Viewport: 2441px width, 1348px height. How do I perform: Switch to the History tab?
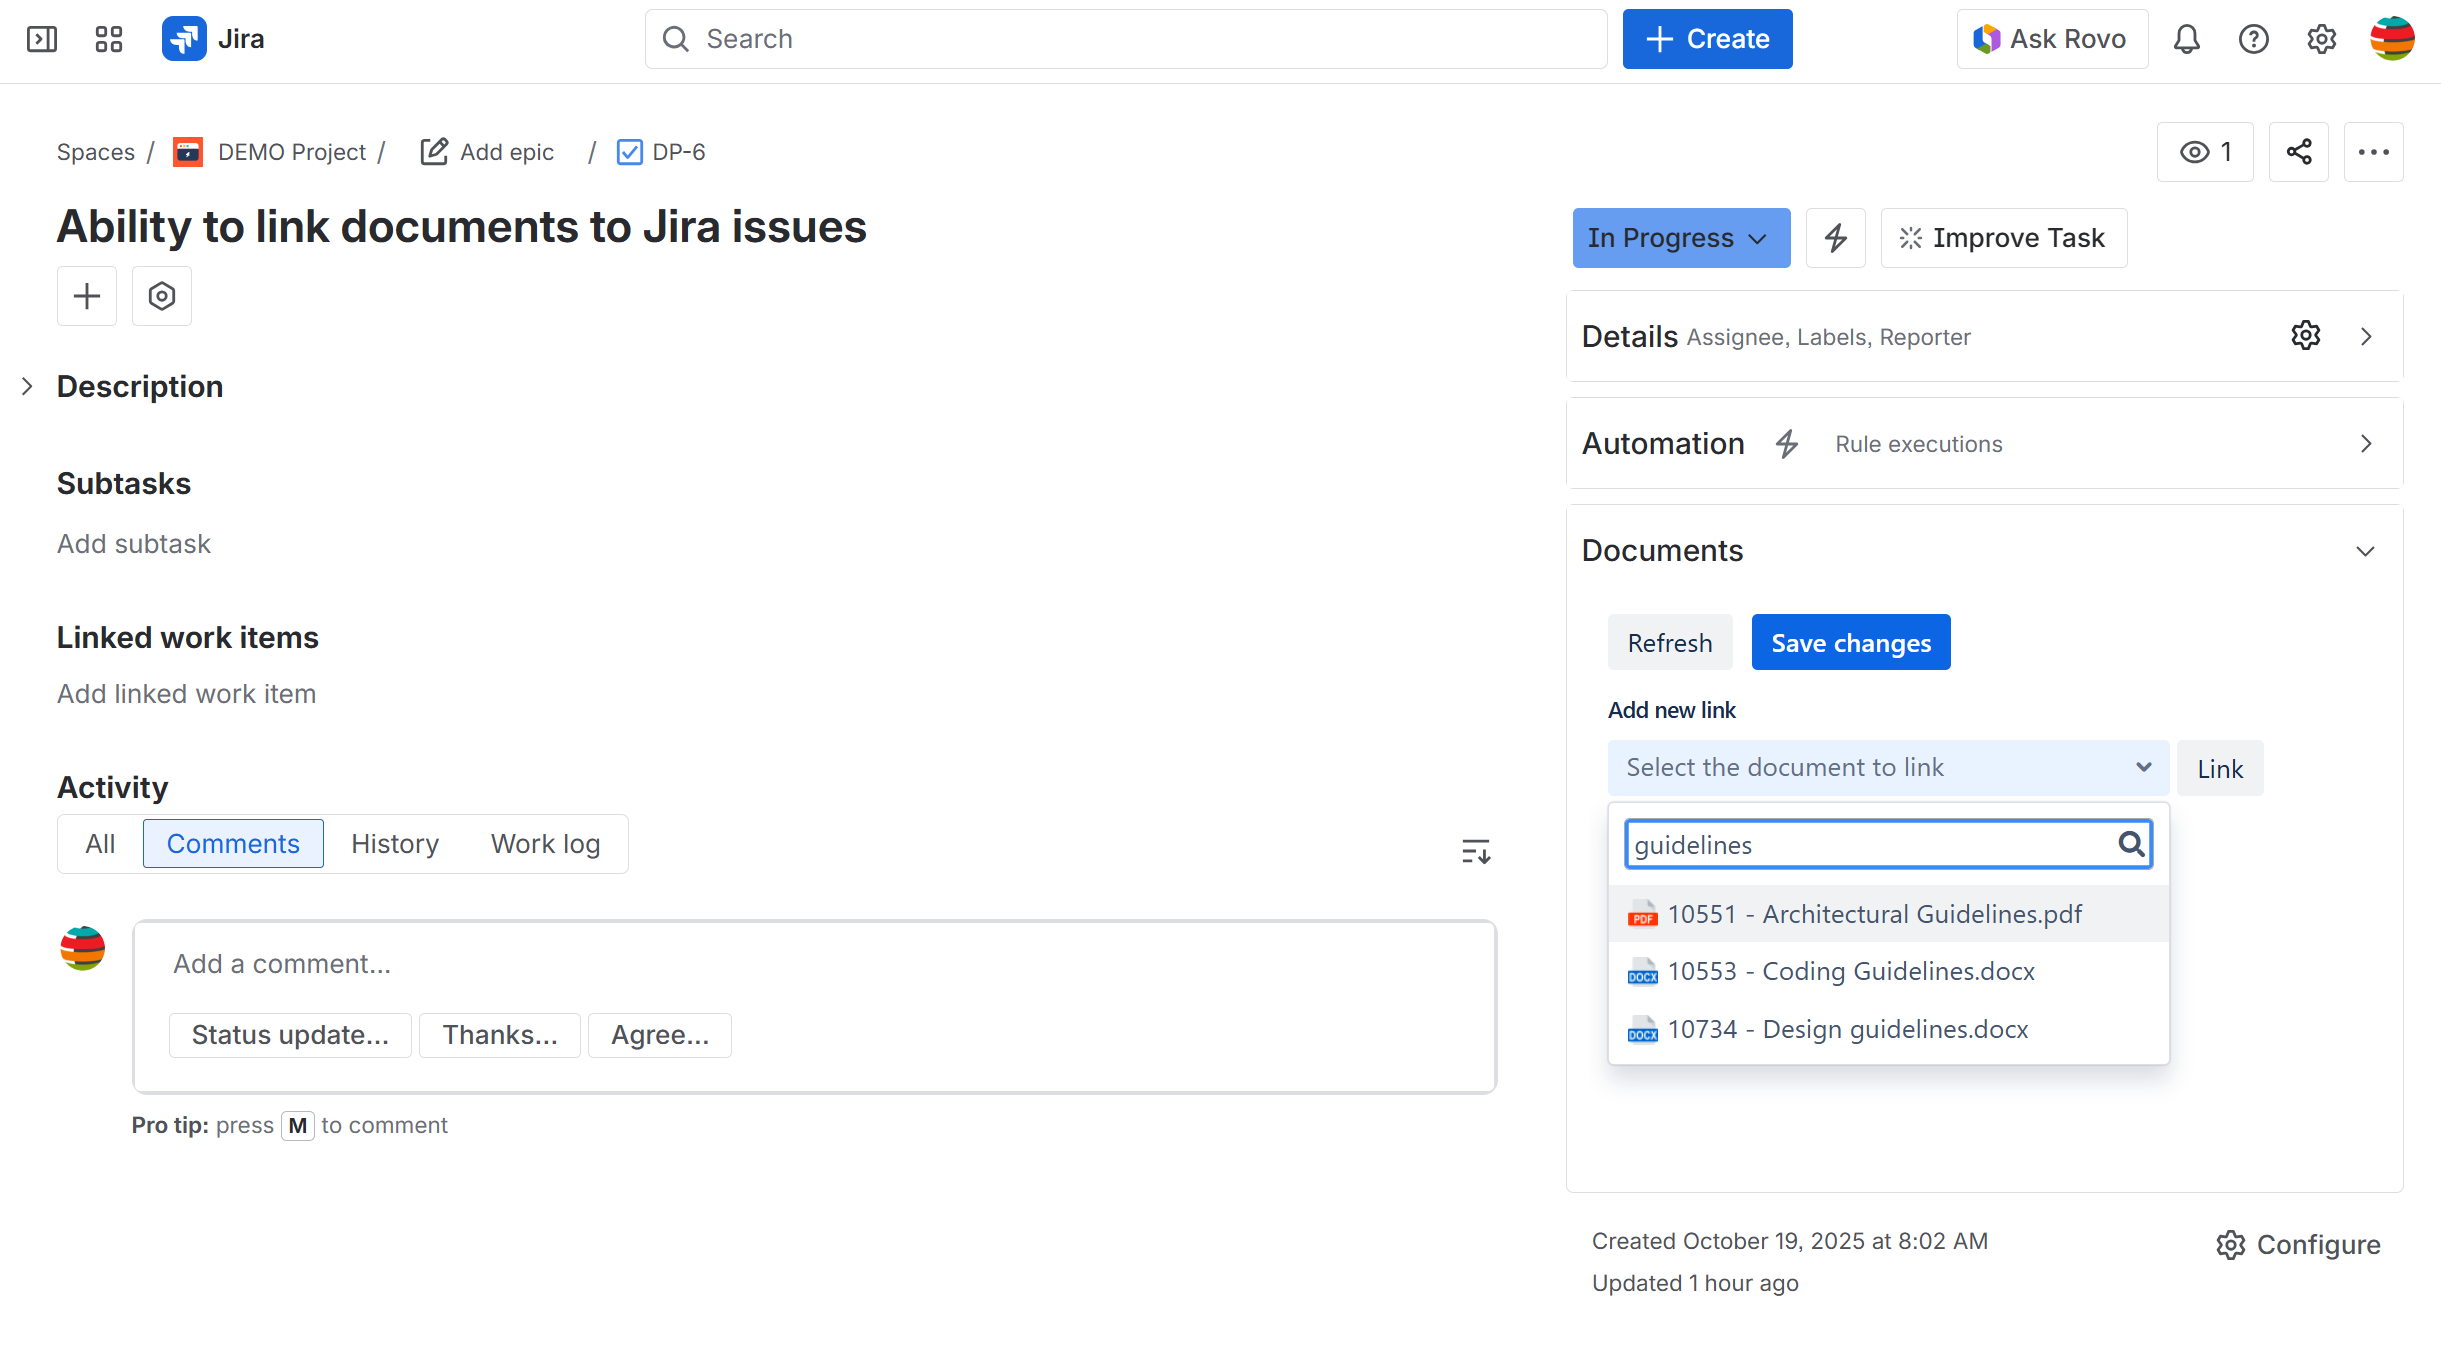394,844
